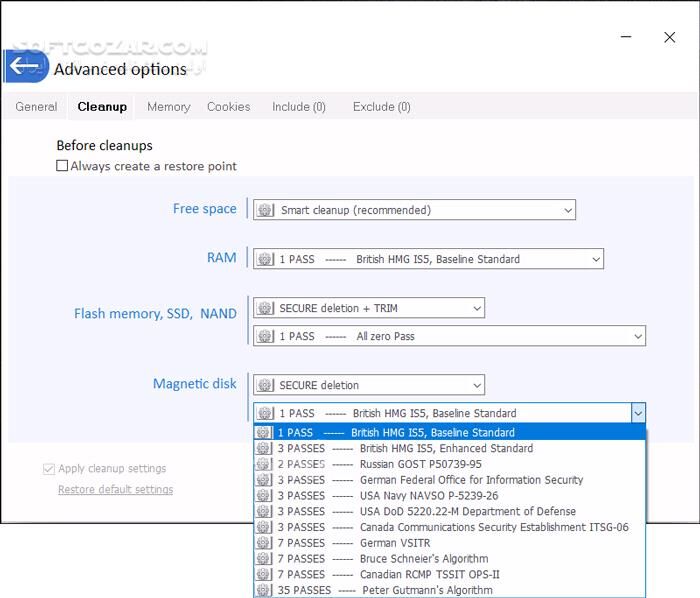Click Restore default settings link

[x=115, y=490]
